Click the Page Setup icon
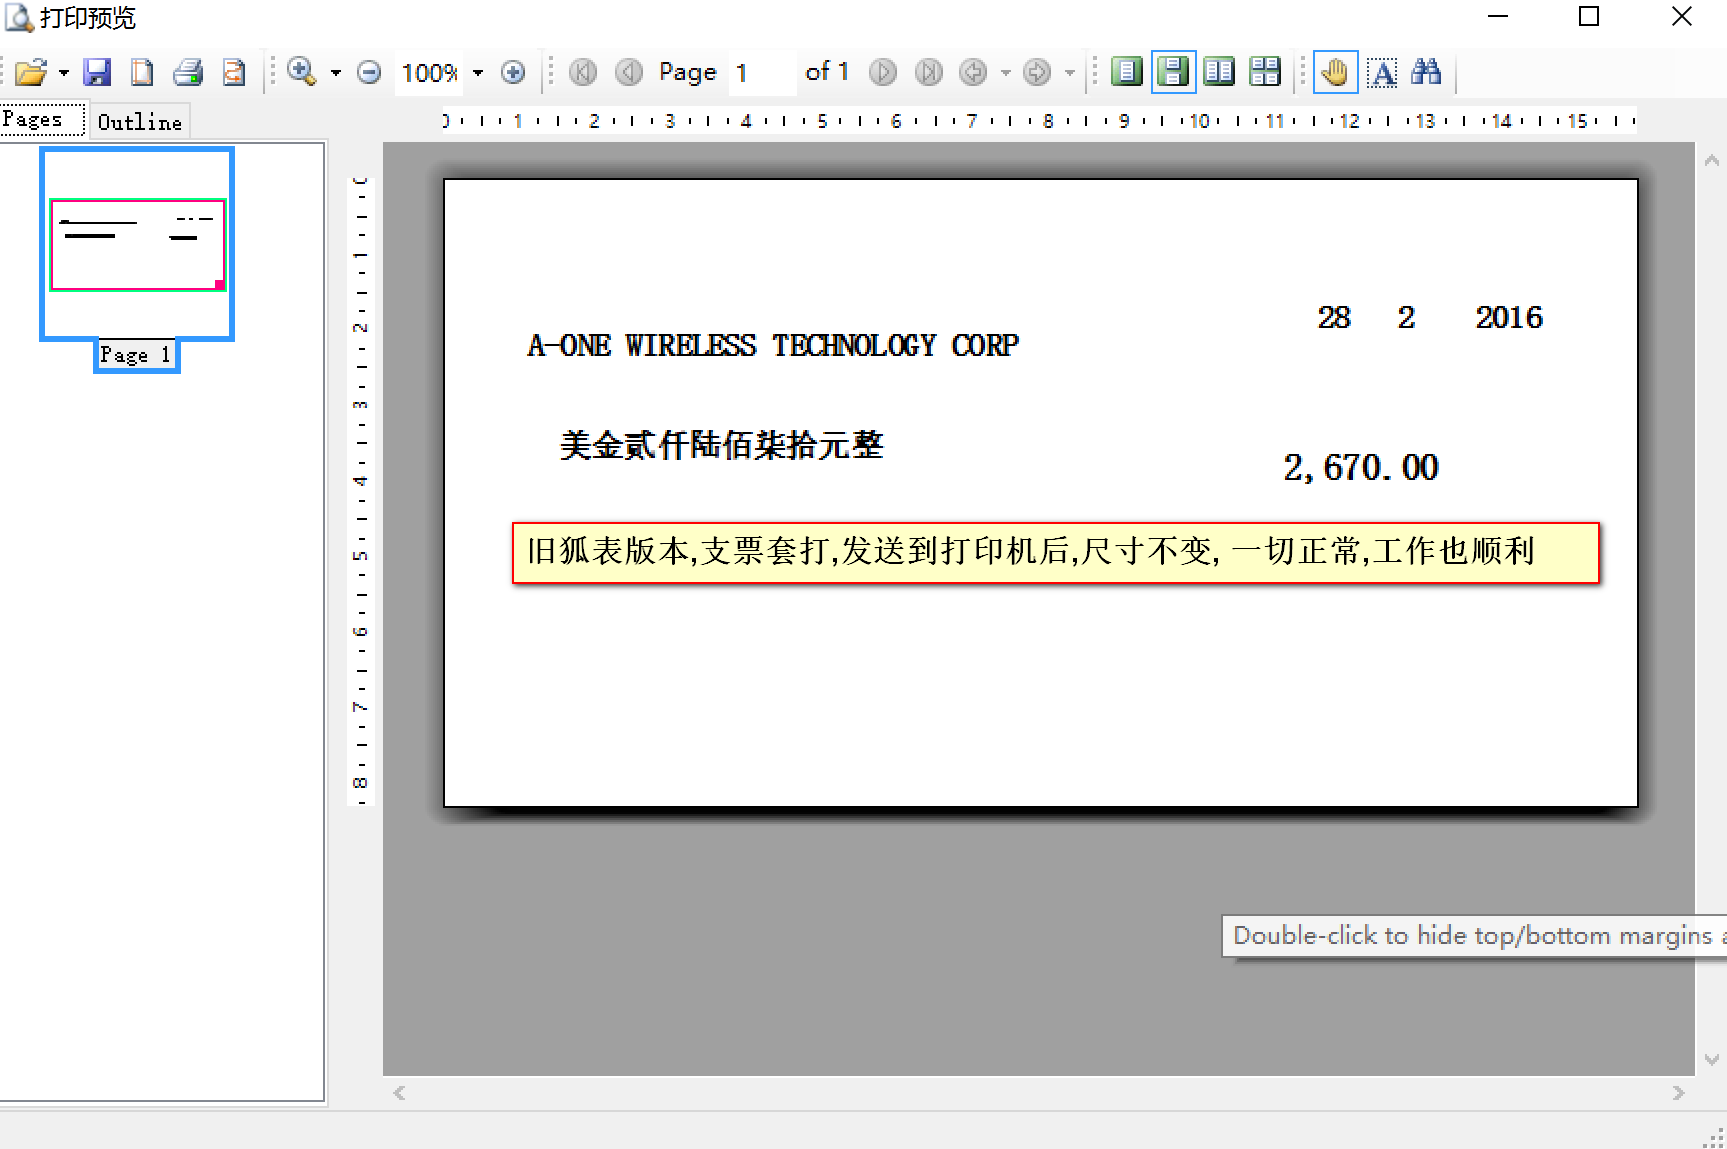1727x1149 pixels. tap(142, 72)
